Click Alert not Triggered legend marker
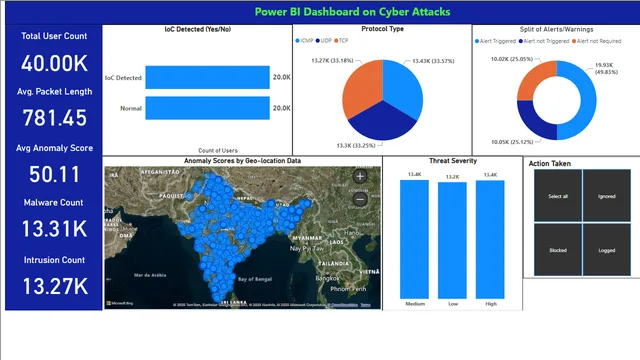Screen dimensions: 640x360 [x=520, y=41]
